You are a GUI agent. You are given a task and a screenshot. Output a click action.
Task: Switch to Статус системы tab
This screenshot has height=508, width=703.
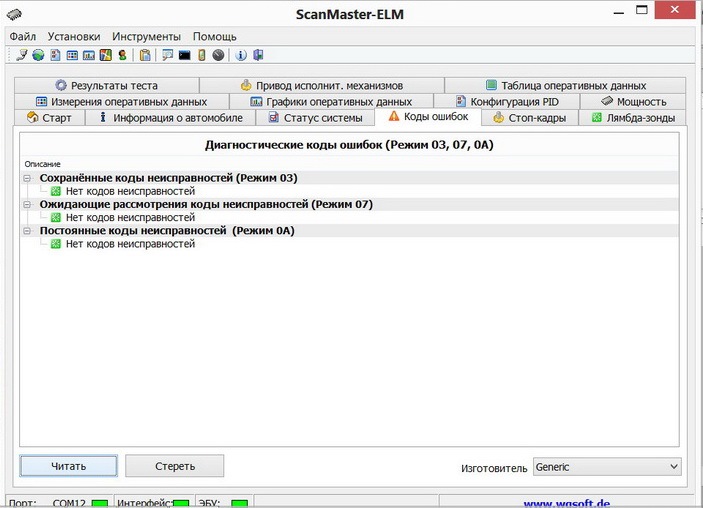point(315,118)
